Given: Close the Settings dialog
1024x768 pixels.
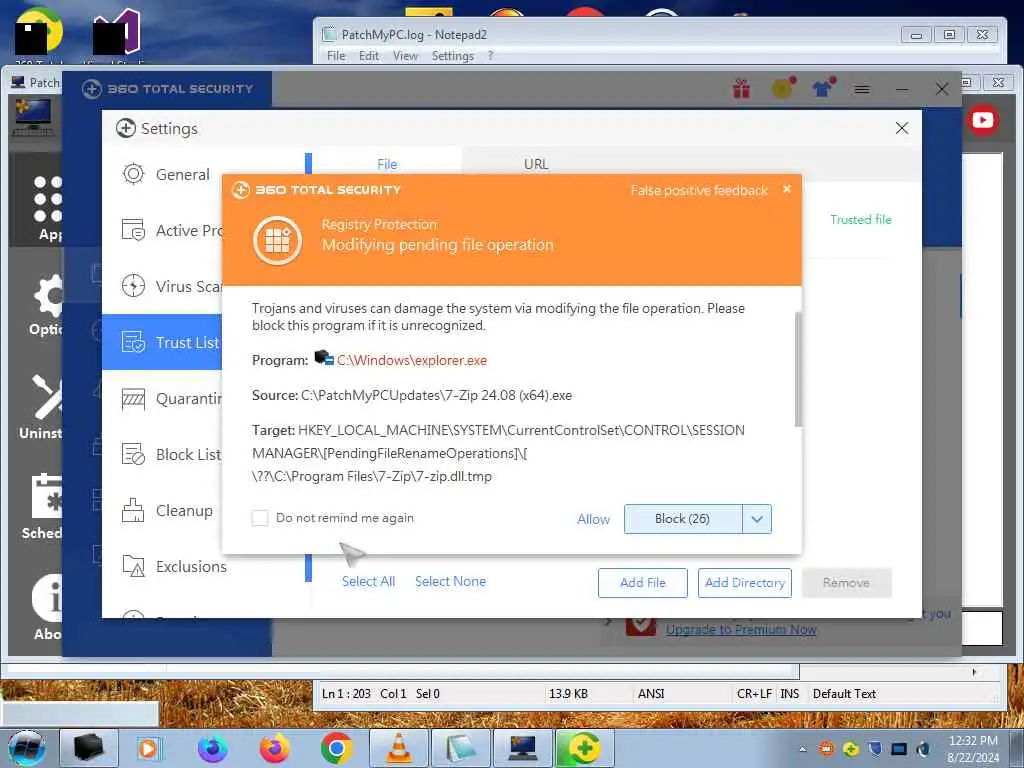Looking at the screenshot, I should coord(902,128).
